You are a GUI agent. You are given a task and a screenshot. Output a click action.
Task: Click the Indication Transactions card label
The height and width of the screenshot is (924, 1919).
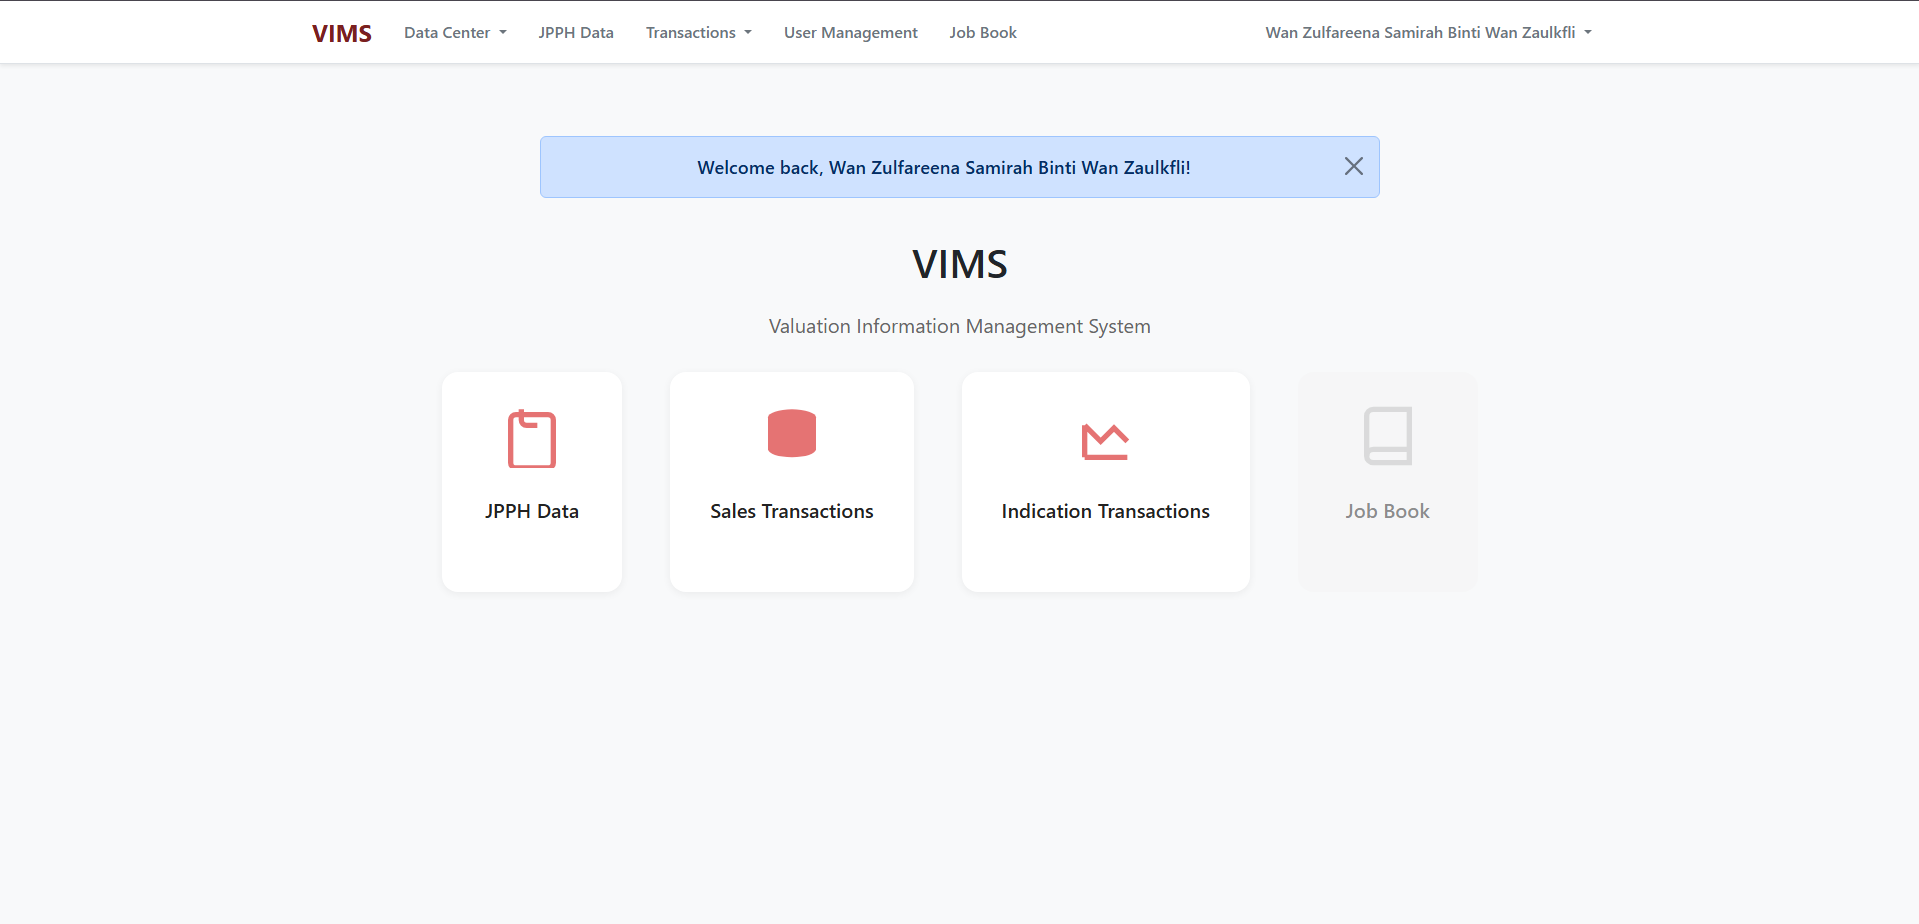click(1105, 511)
